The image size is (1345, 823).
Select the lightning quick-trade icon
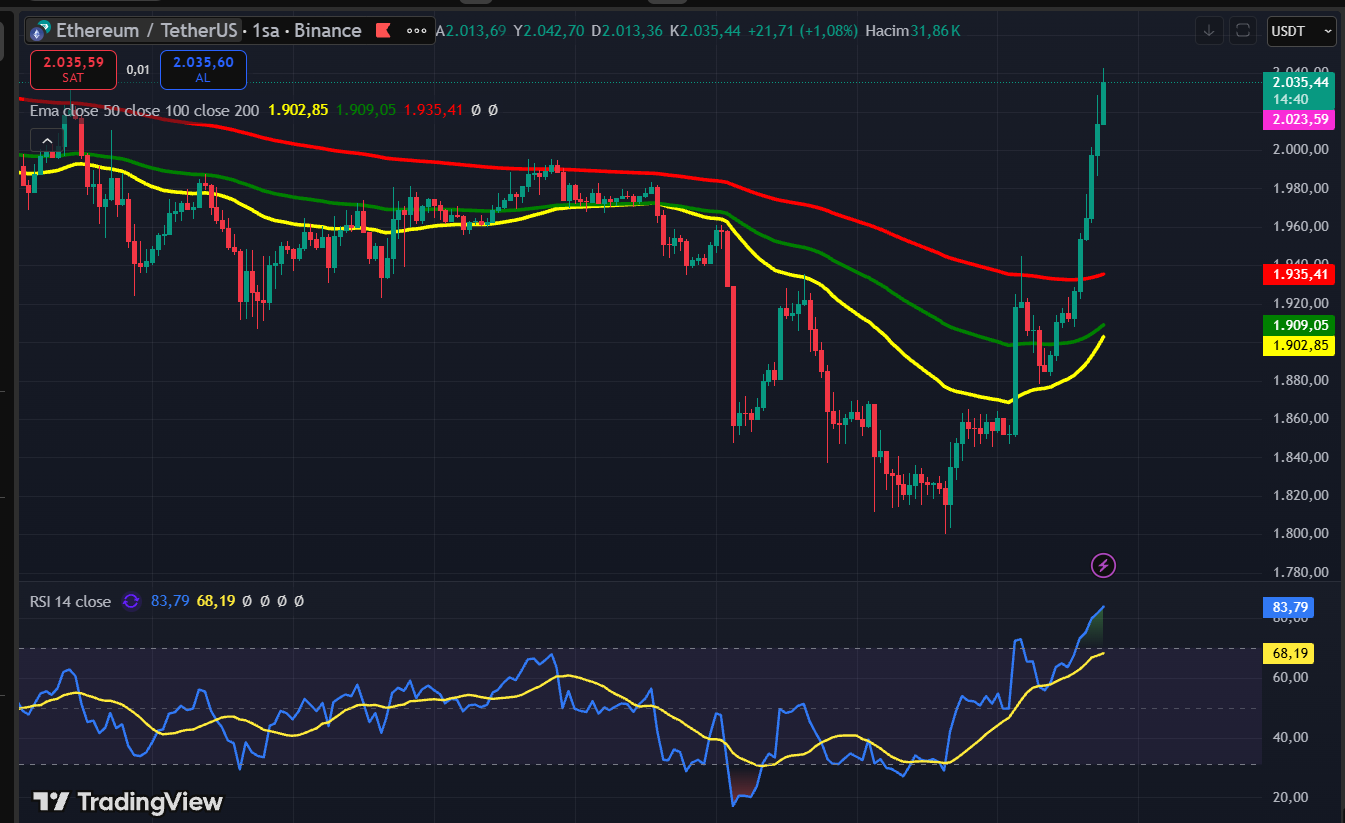point(1102,565)
